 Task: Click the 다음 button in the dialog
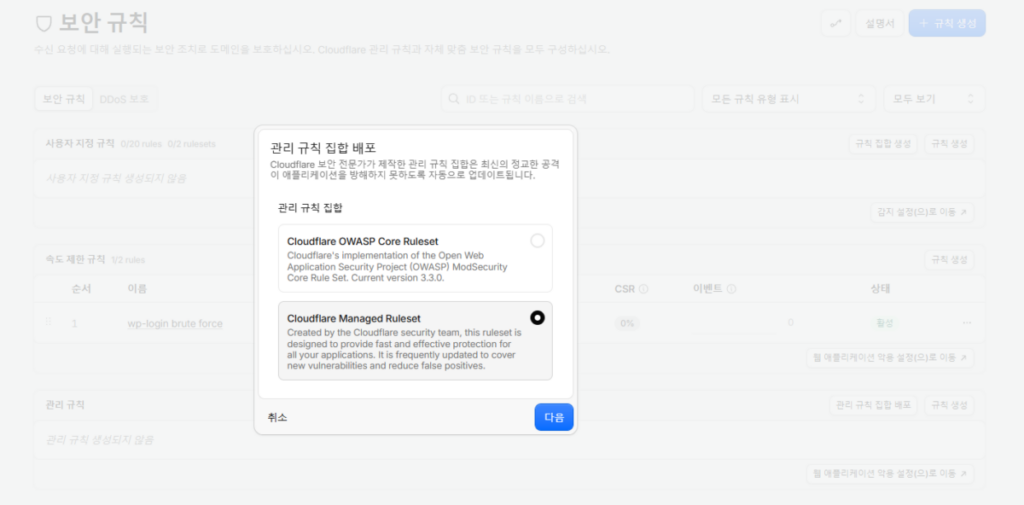pos(554,417)
